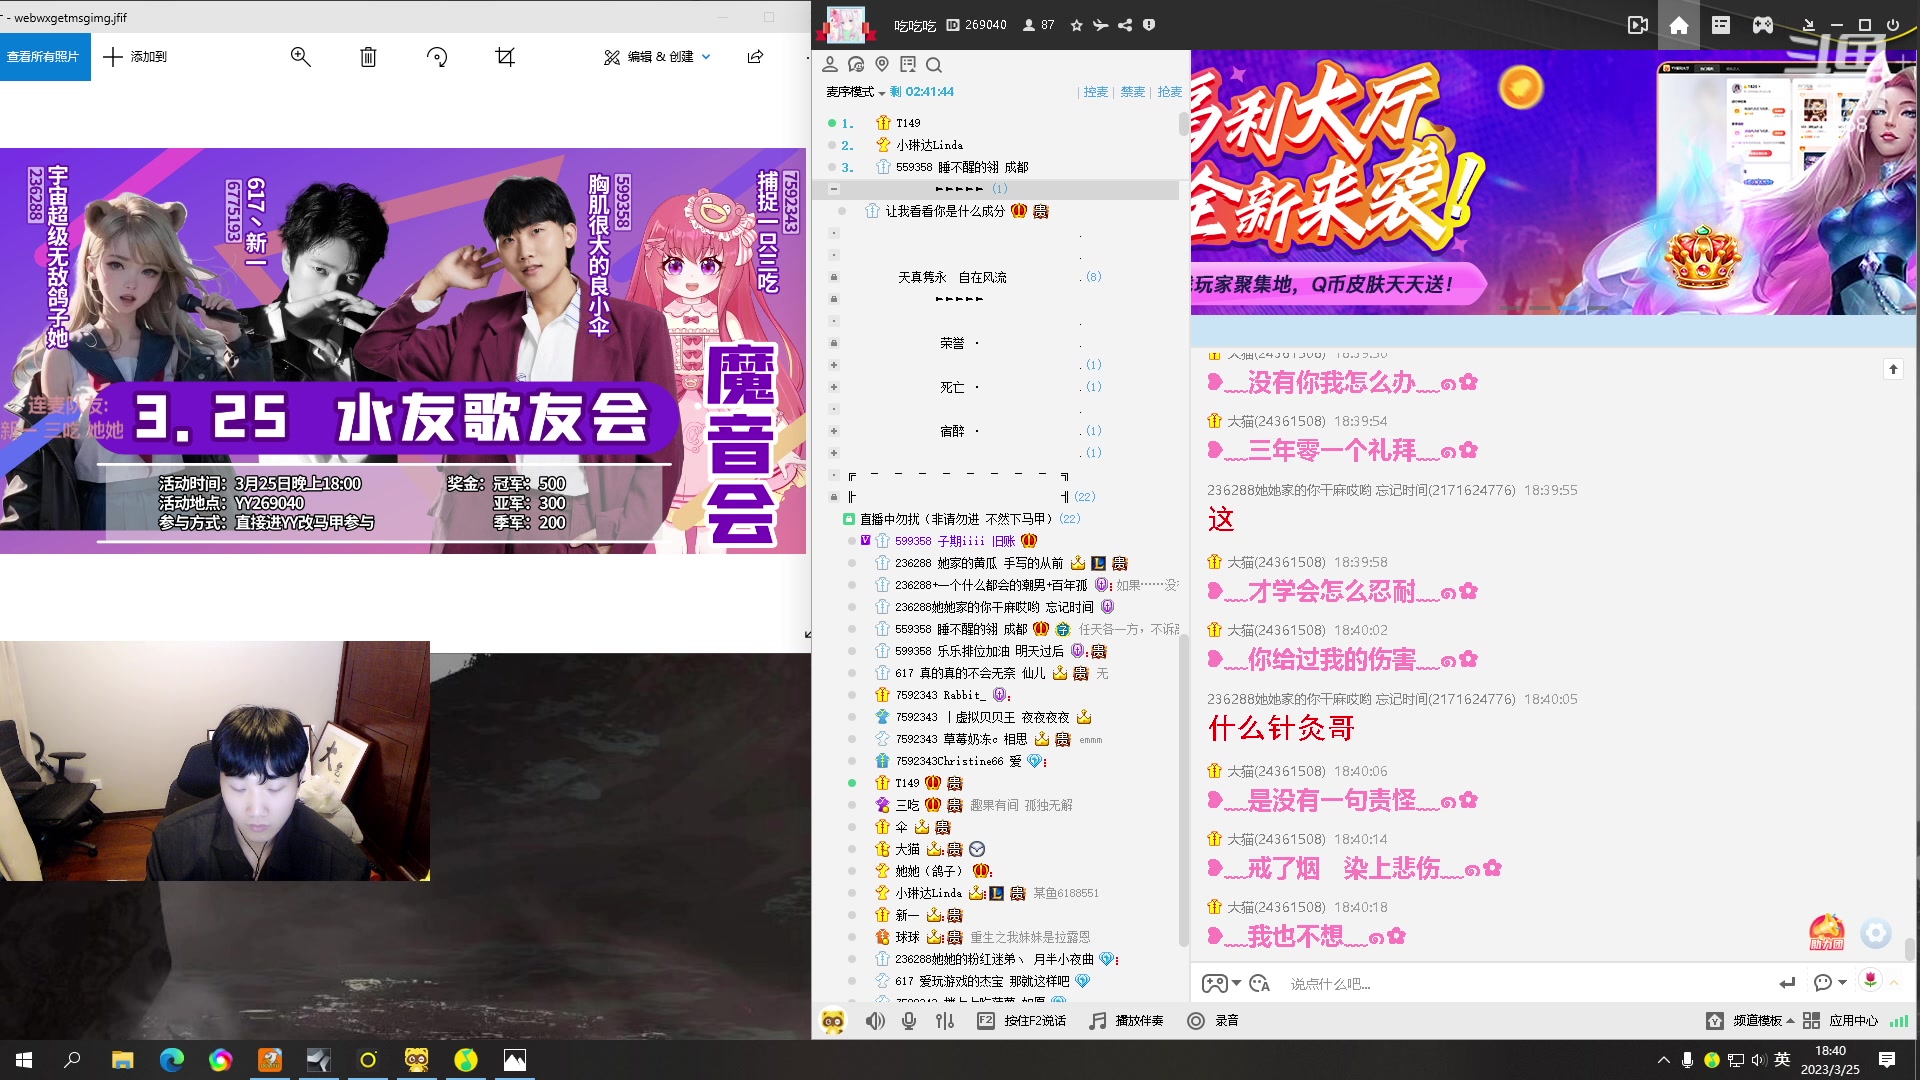Select user 球球 in the member list
The width and height of the screenshot is (1920, 1080).
coord(907,937)
